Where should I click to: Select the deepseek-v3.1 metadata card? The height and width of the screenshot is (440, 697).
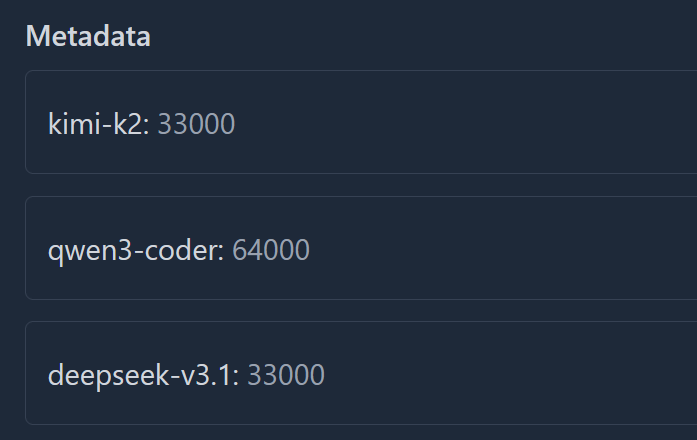pos(361,373)
